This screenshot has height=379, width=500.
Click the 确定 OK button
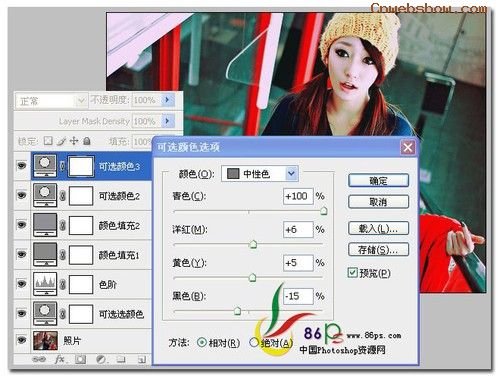click(x=378, y=181)
